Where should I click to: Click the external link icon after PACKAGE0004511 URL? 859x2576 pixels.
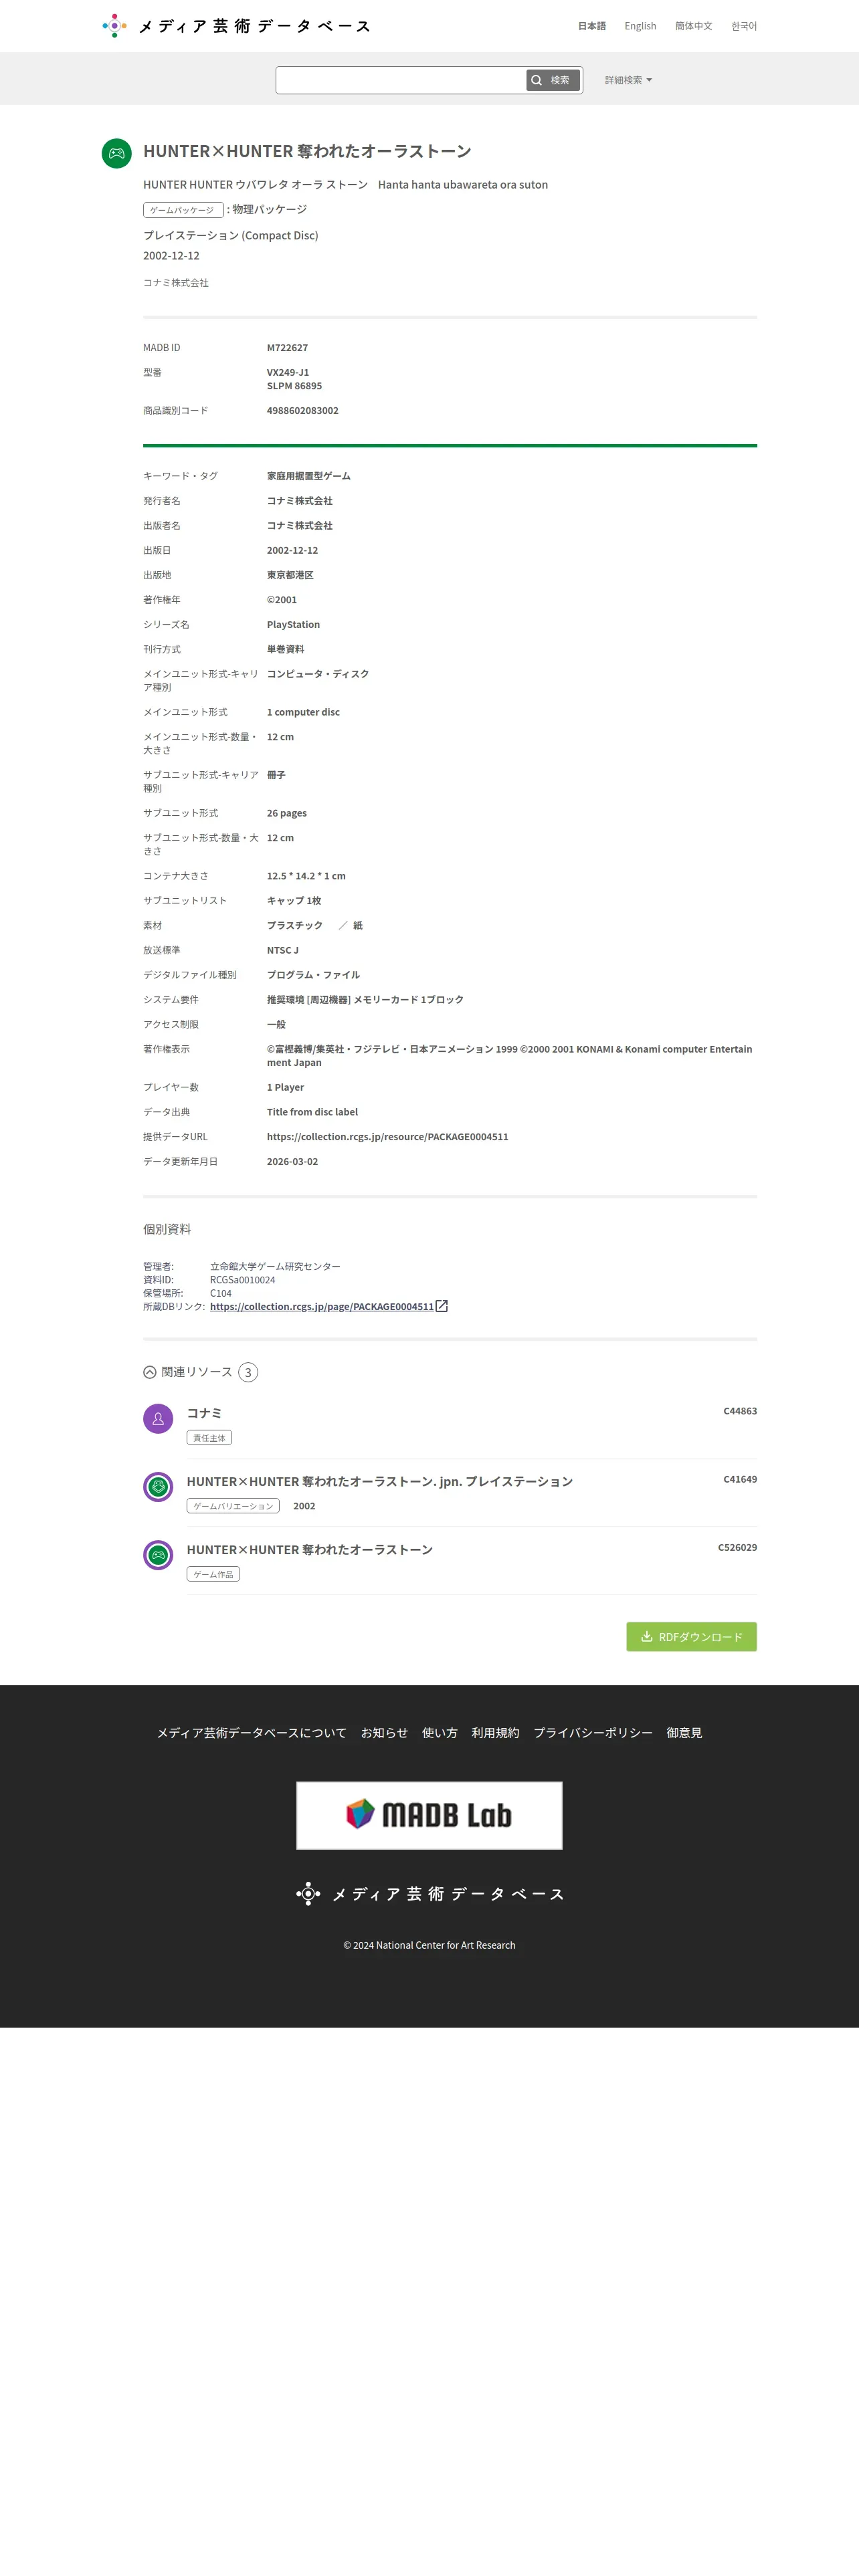tap(442, 1306)
